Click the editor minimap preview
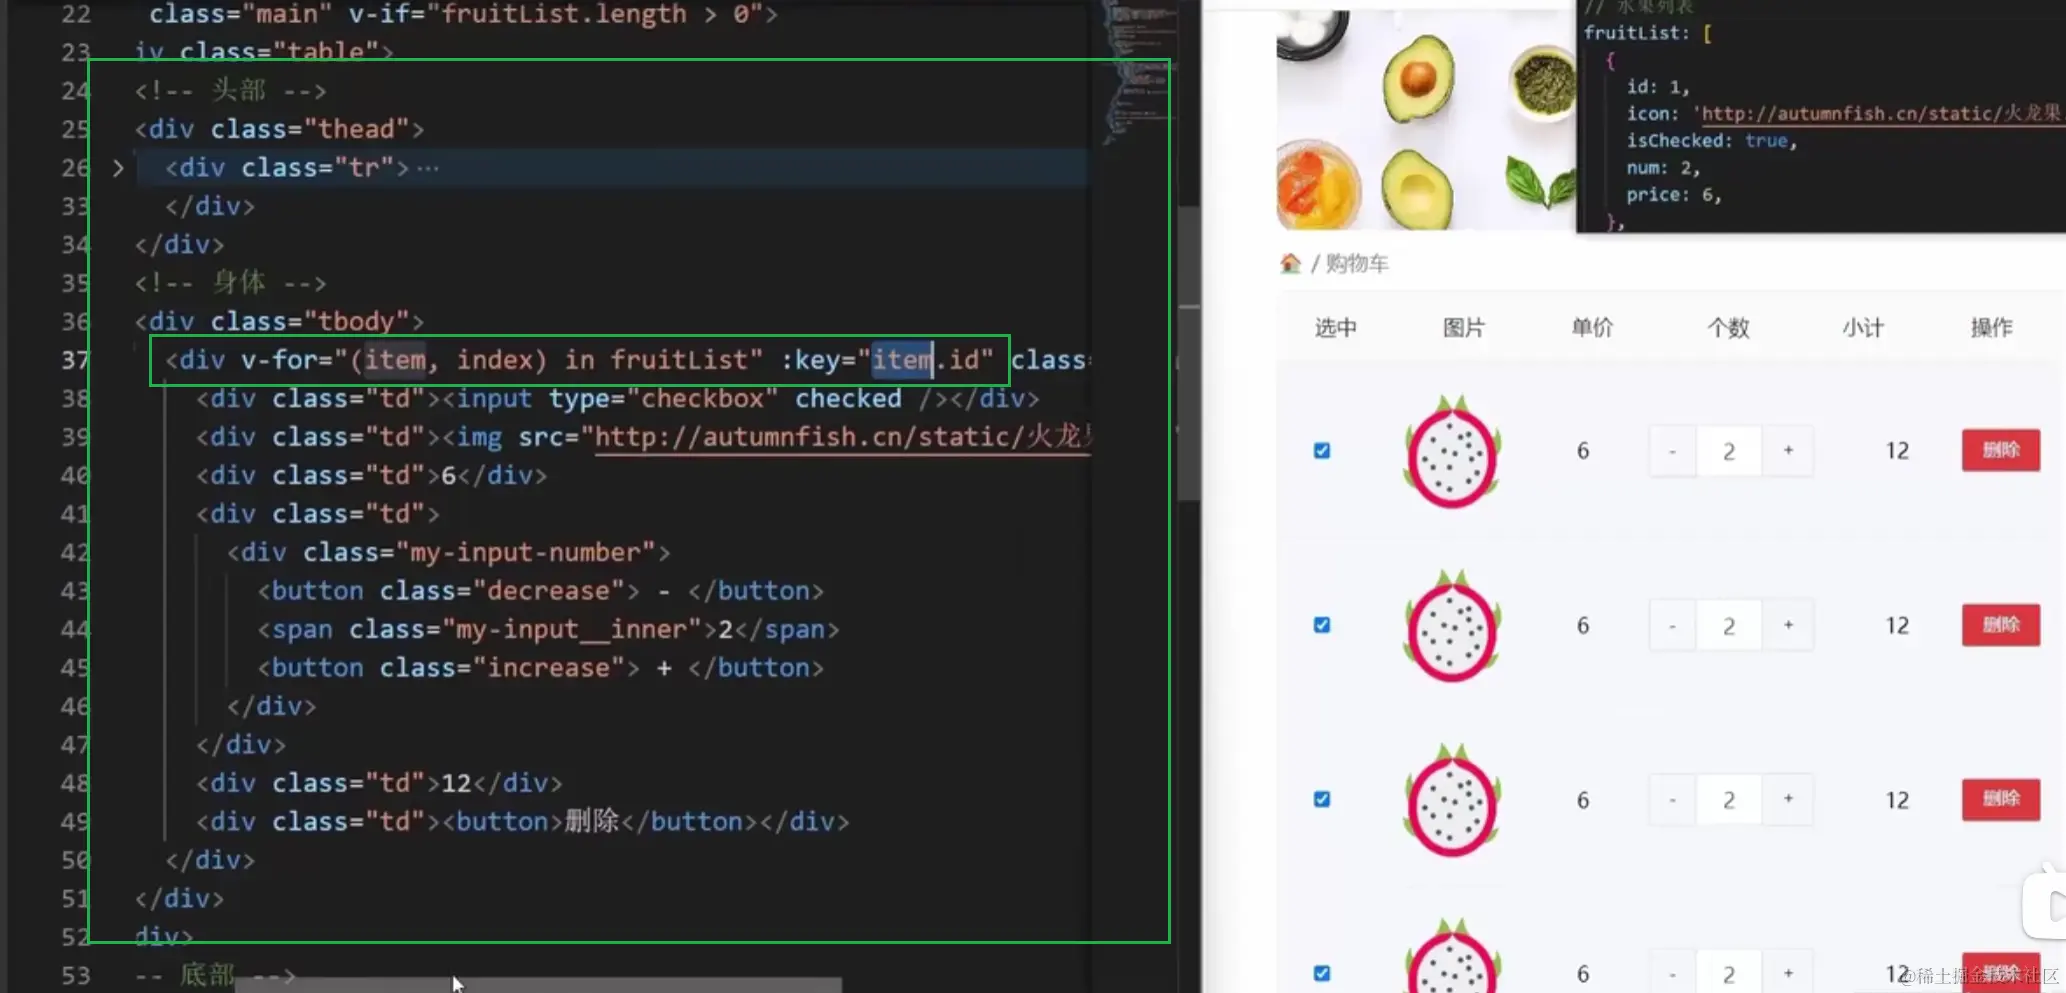The image size is (2066, 993). (1138, 75)
